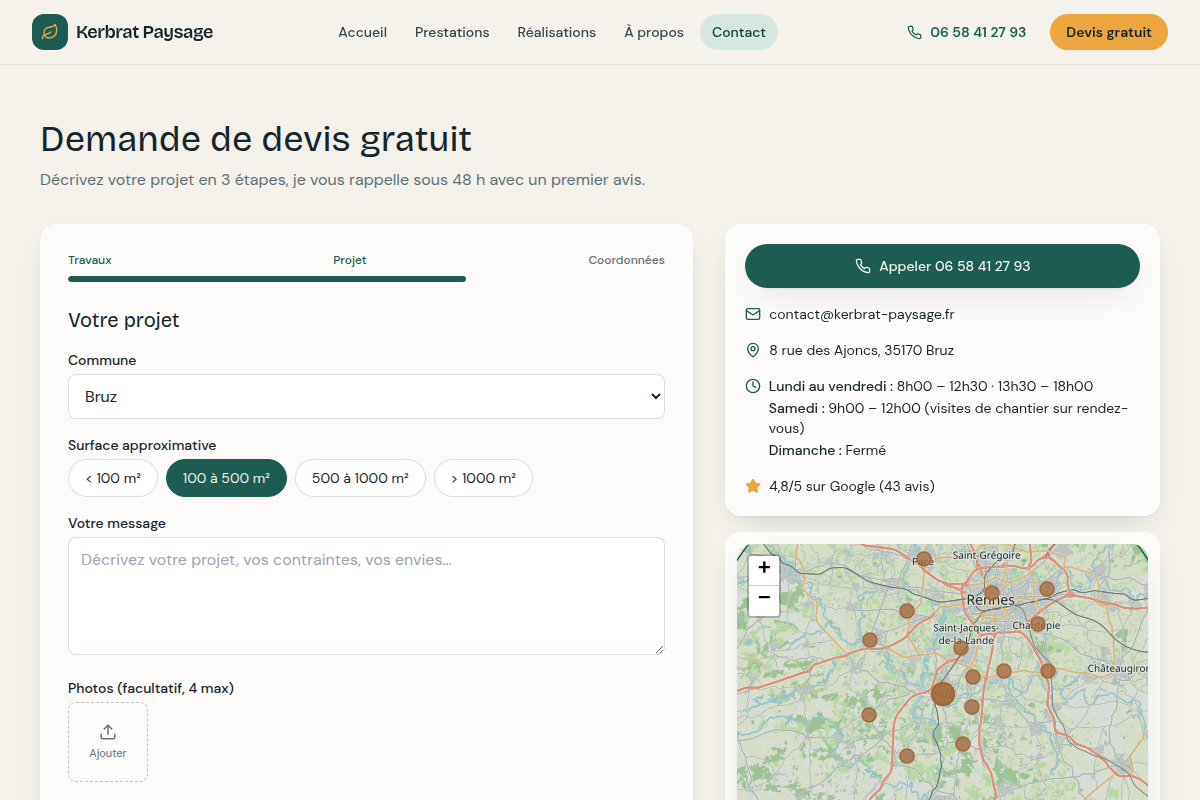Choose the '500 à 1000 m²' surface option
This screenshot has height=800, width=1200.
coord(360,478)
